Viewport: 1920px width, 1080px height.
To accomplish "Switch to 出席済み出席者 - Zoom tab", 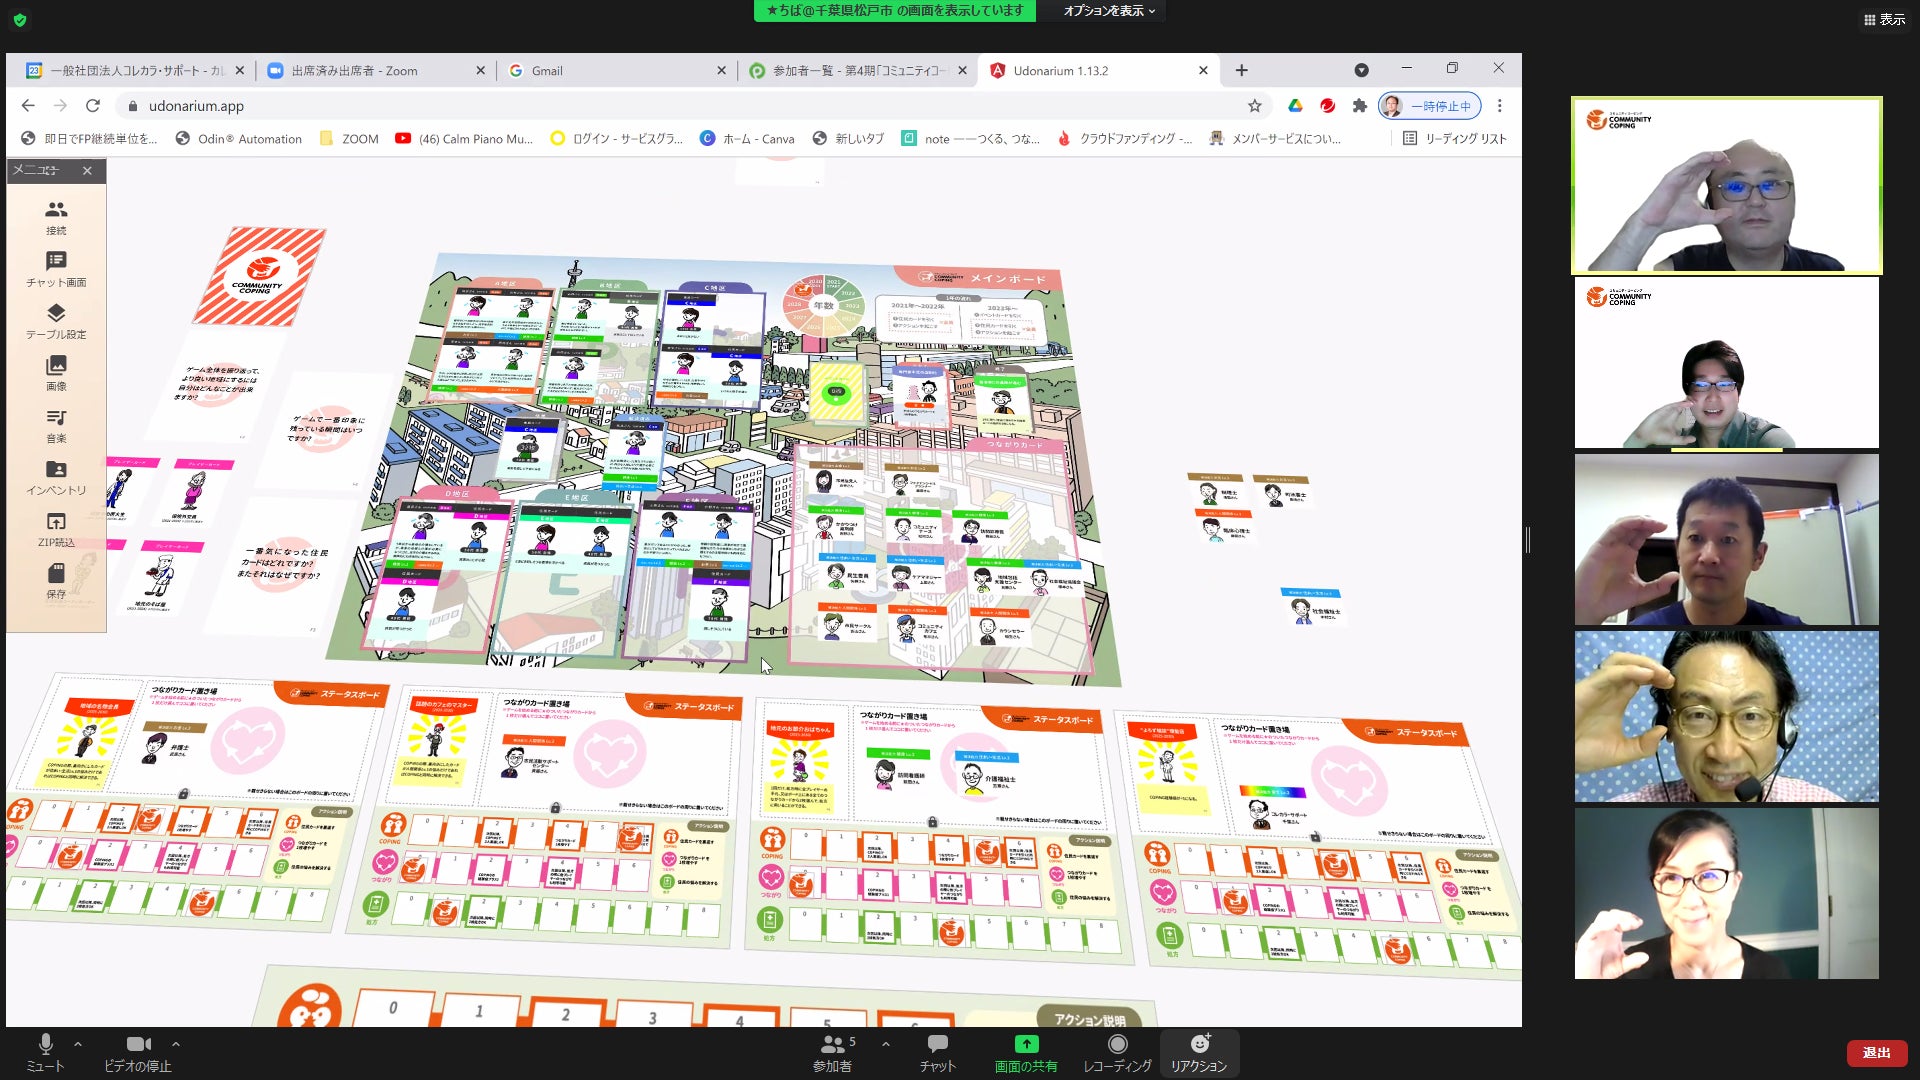I will click(x=354, y=71).
